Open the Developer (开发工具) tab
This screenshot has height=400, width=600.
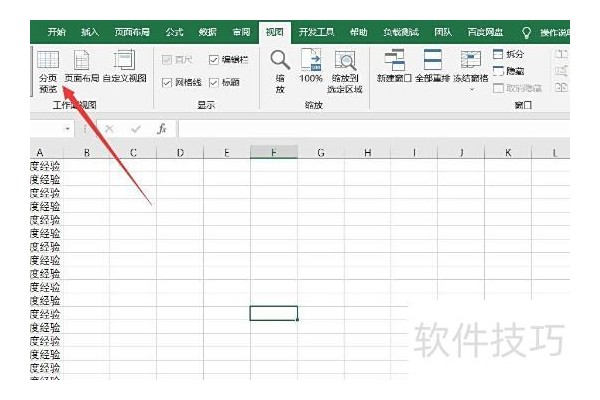pyautogui.click(x=316, y=32)
